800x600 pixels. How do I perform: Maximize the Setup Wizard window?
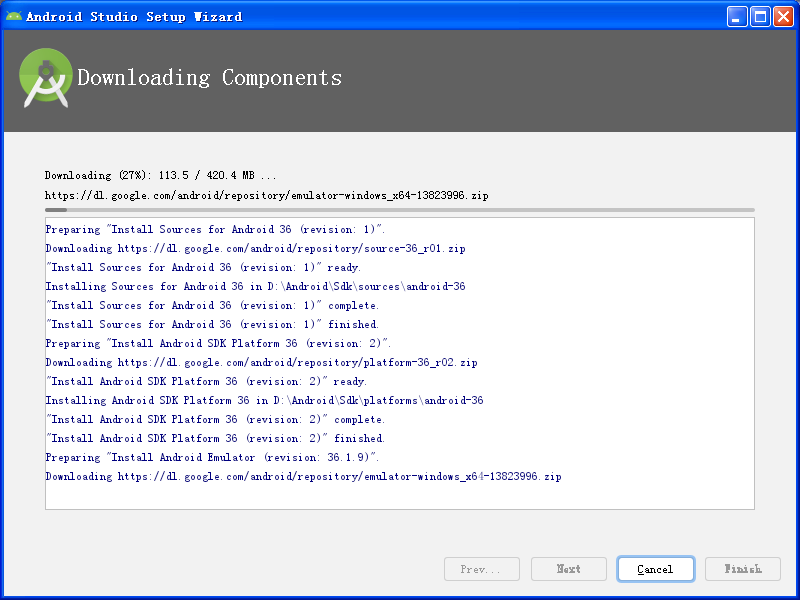[x=760, y=17]
